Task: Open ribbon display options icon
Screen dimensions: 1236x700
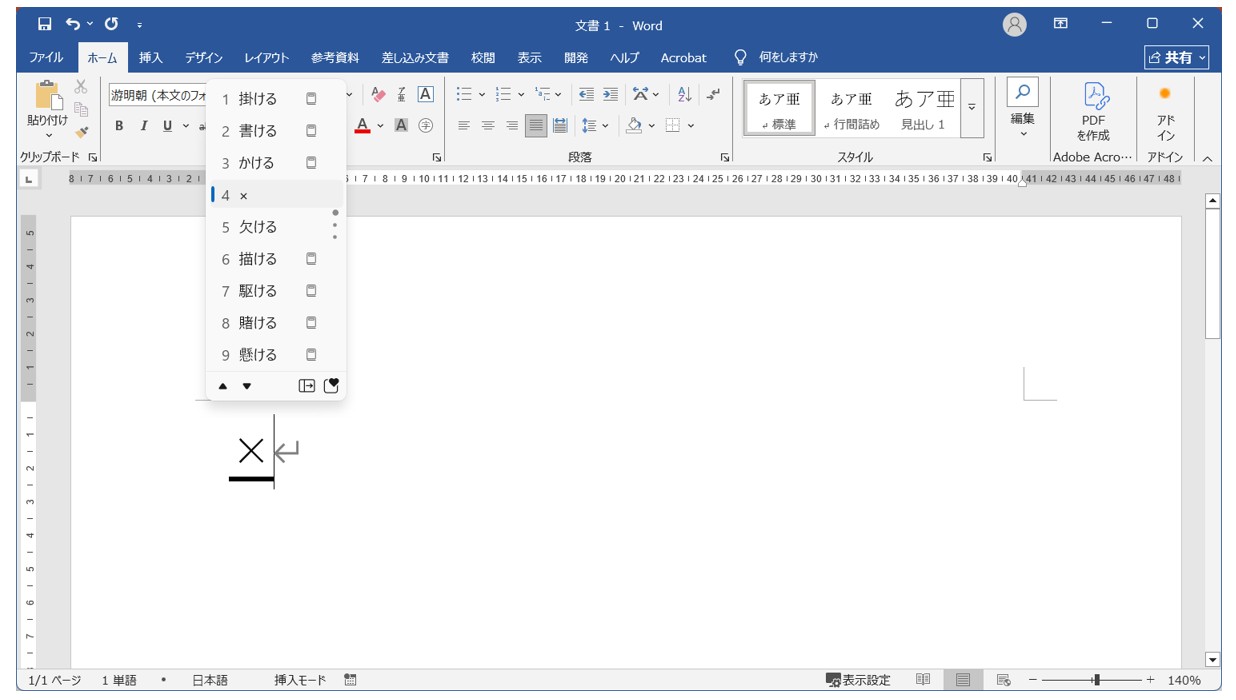Action: click(1061, 24)
